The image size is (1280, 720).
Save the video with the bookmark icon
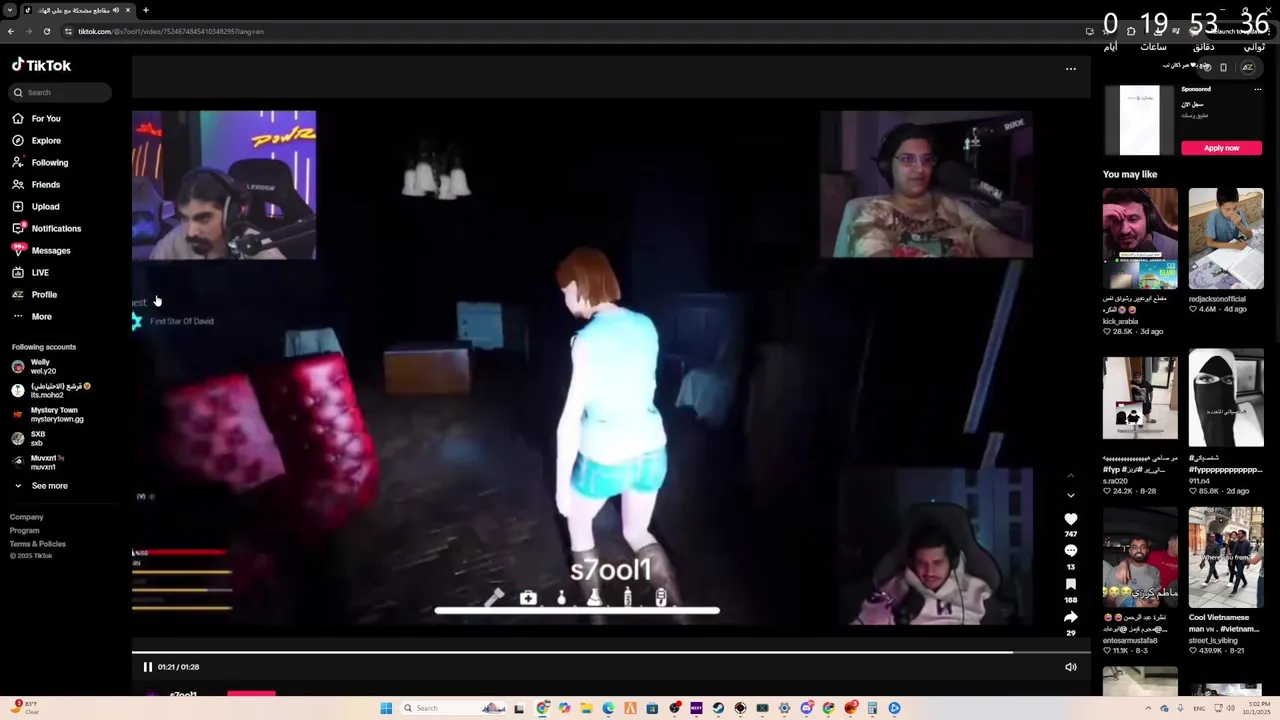click(x=1071, y=584)
